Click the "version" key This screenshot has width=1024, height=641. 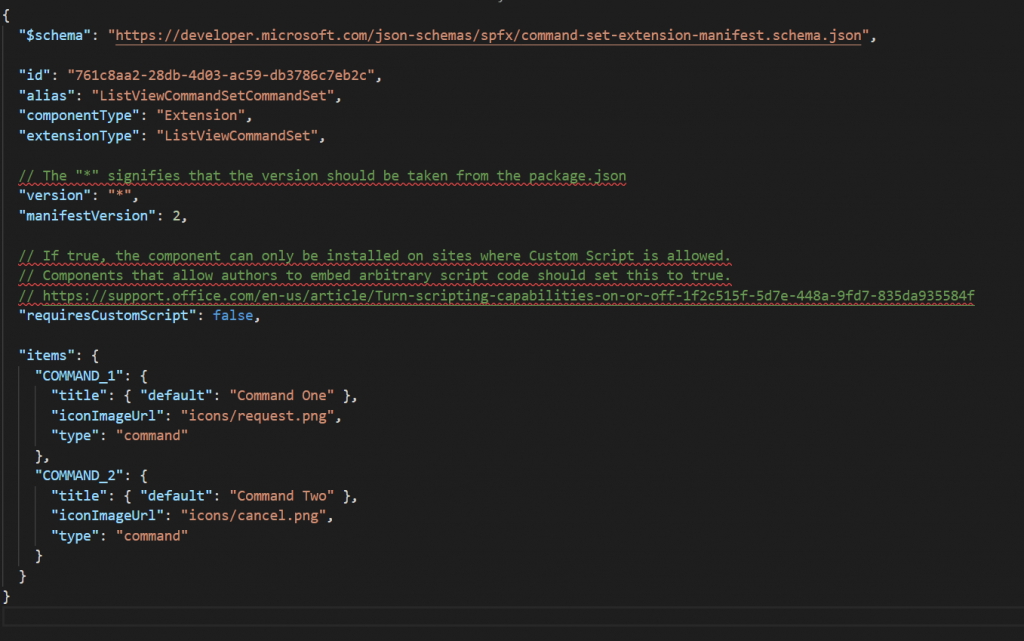click(55, 195)
